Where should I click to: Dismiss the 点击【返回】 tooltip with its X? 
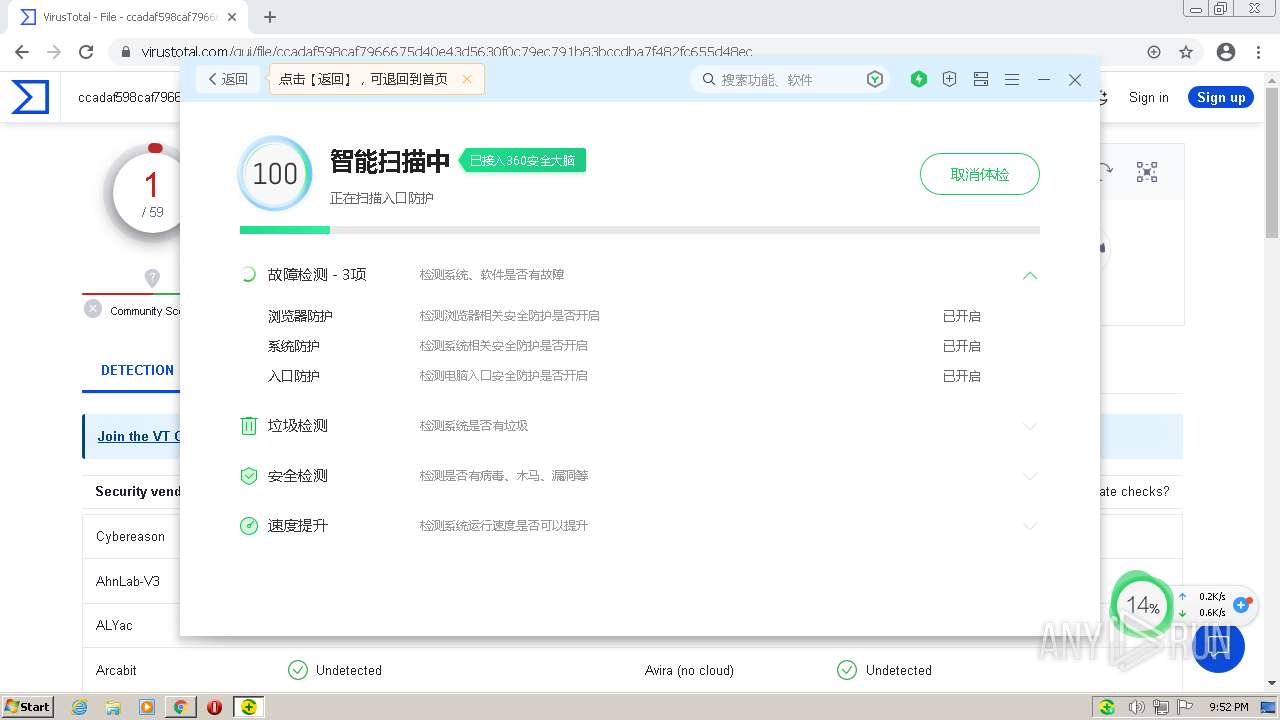(x=467, y=79)
